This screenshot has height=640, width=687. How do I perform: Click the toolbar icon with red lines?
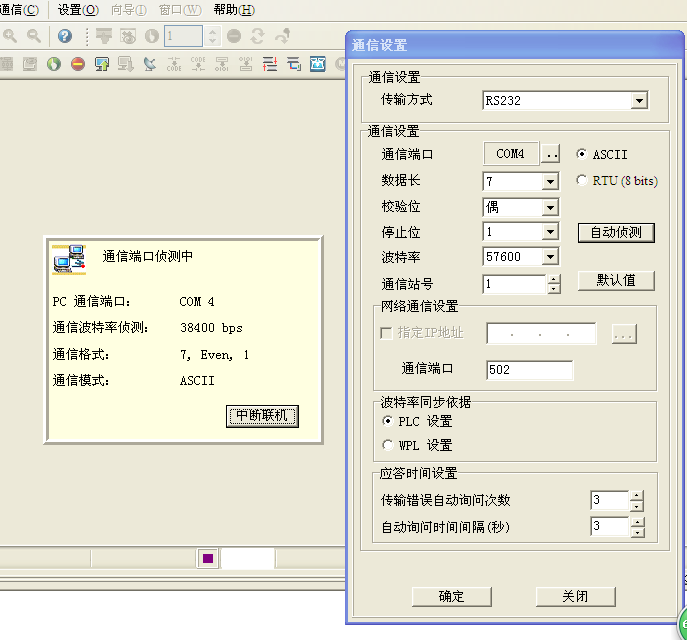pyautogui.click(x=270, y=64)
